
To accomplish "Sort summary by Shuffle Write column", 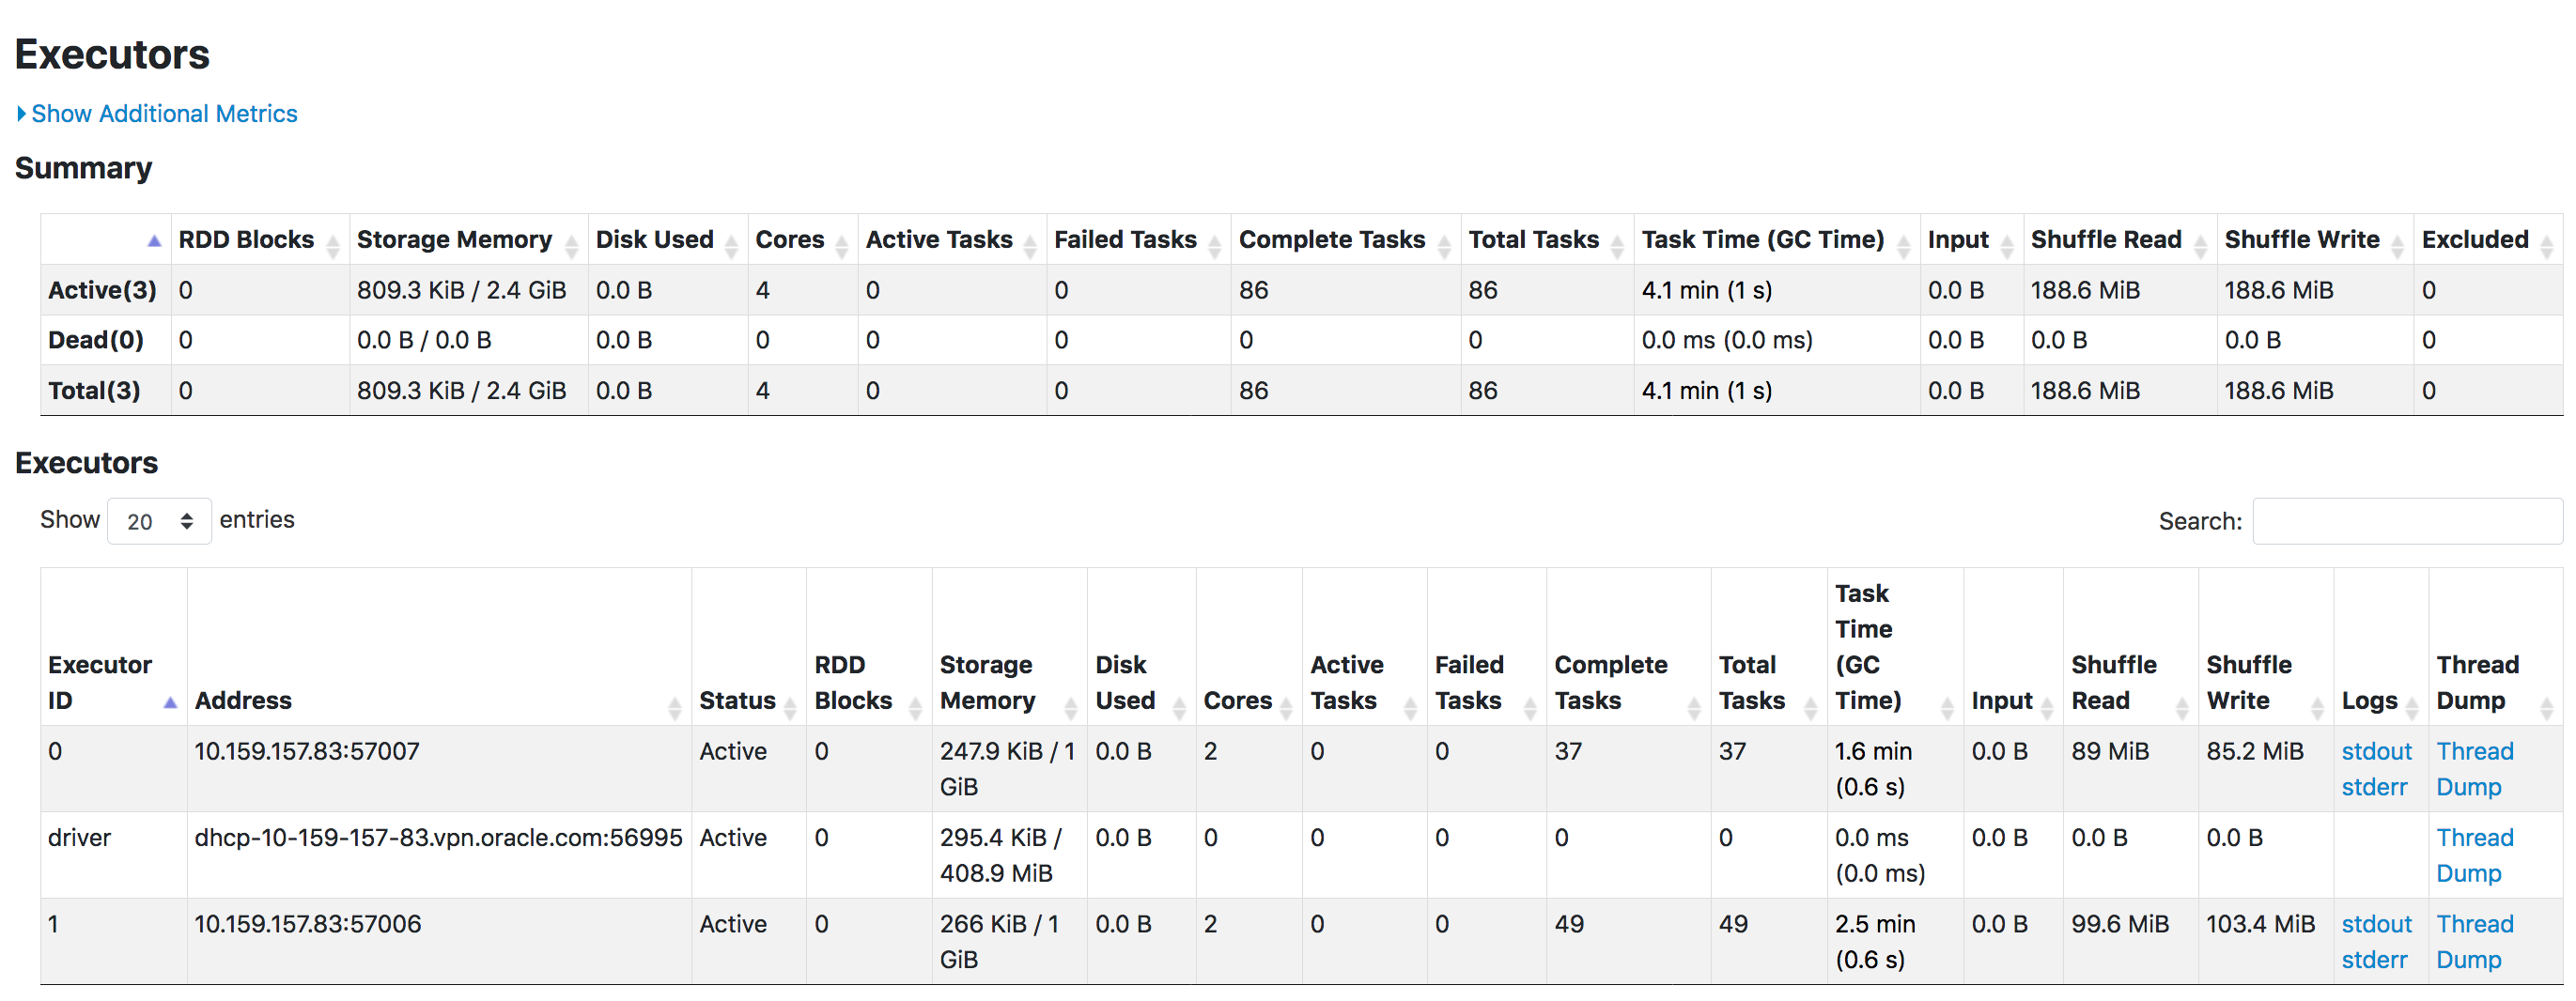I will click(x=2314, y=240).
